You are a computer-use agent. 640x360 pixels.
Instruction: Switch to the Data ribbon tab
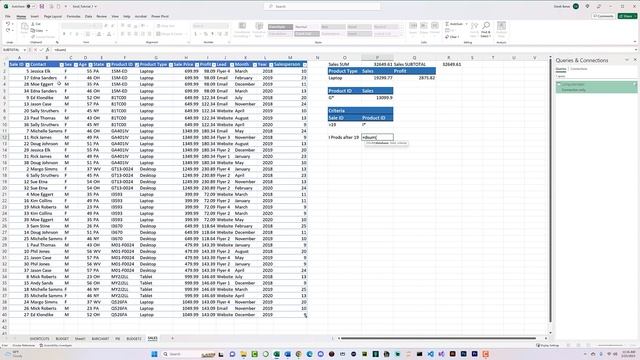[x=89, y=16]
